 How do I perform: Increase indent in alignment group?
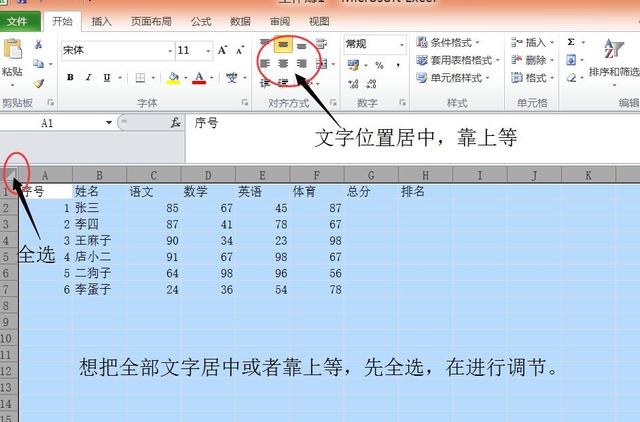pyautogui.click(x=283, y=83)
